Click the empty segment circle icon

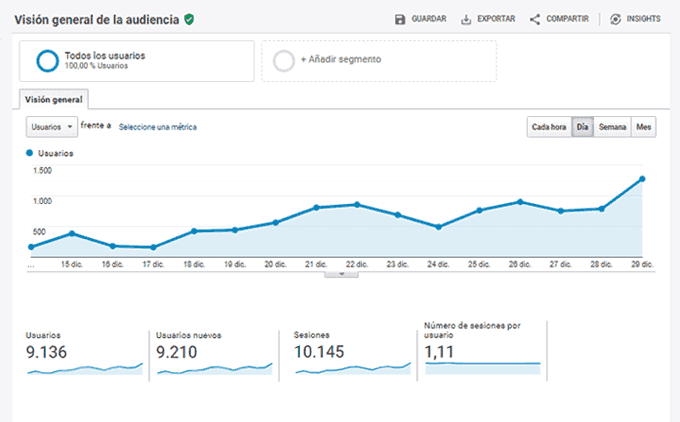(x=284, y=61)
